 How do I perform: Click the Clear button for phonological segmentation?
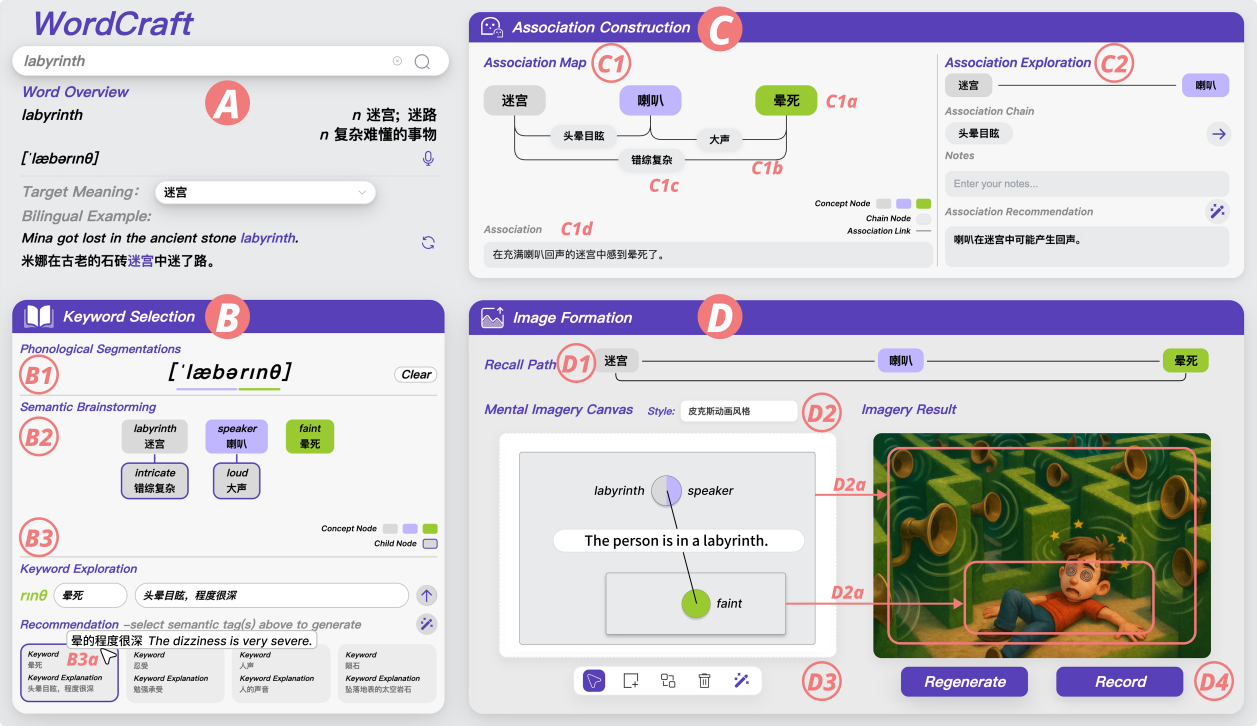coord(416,375)
